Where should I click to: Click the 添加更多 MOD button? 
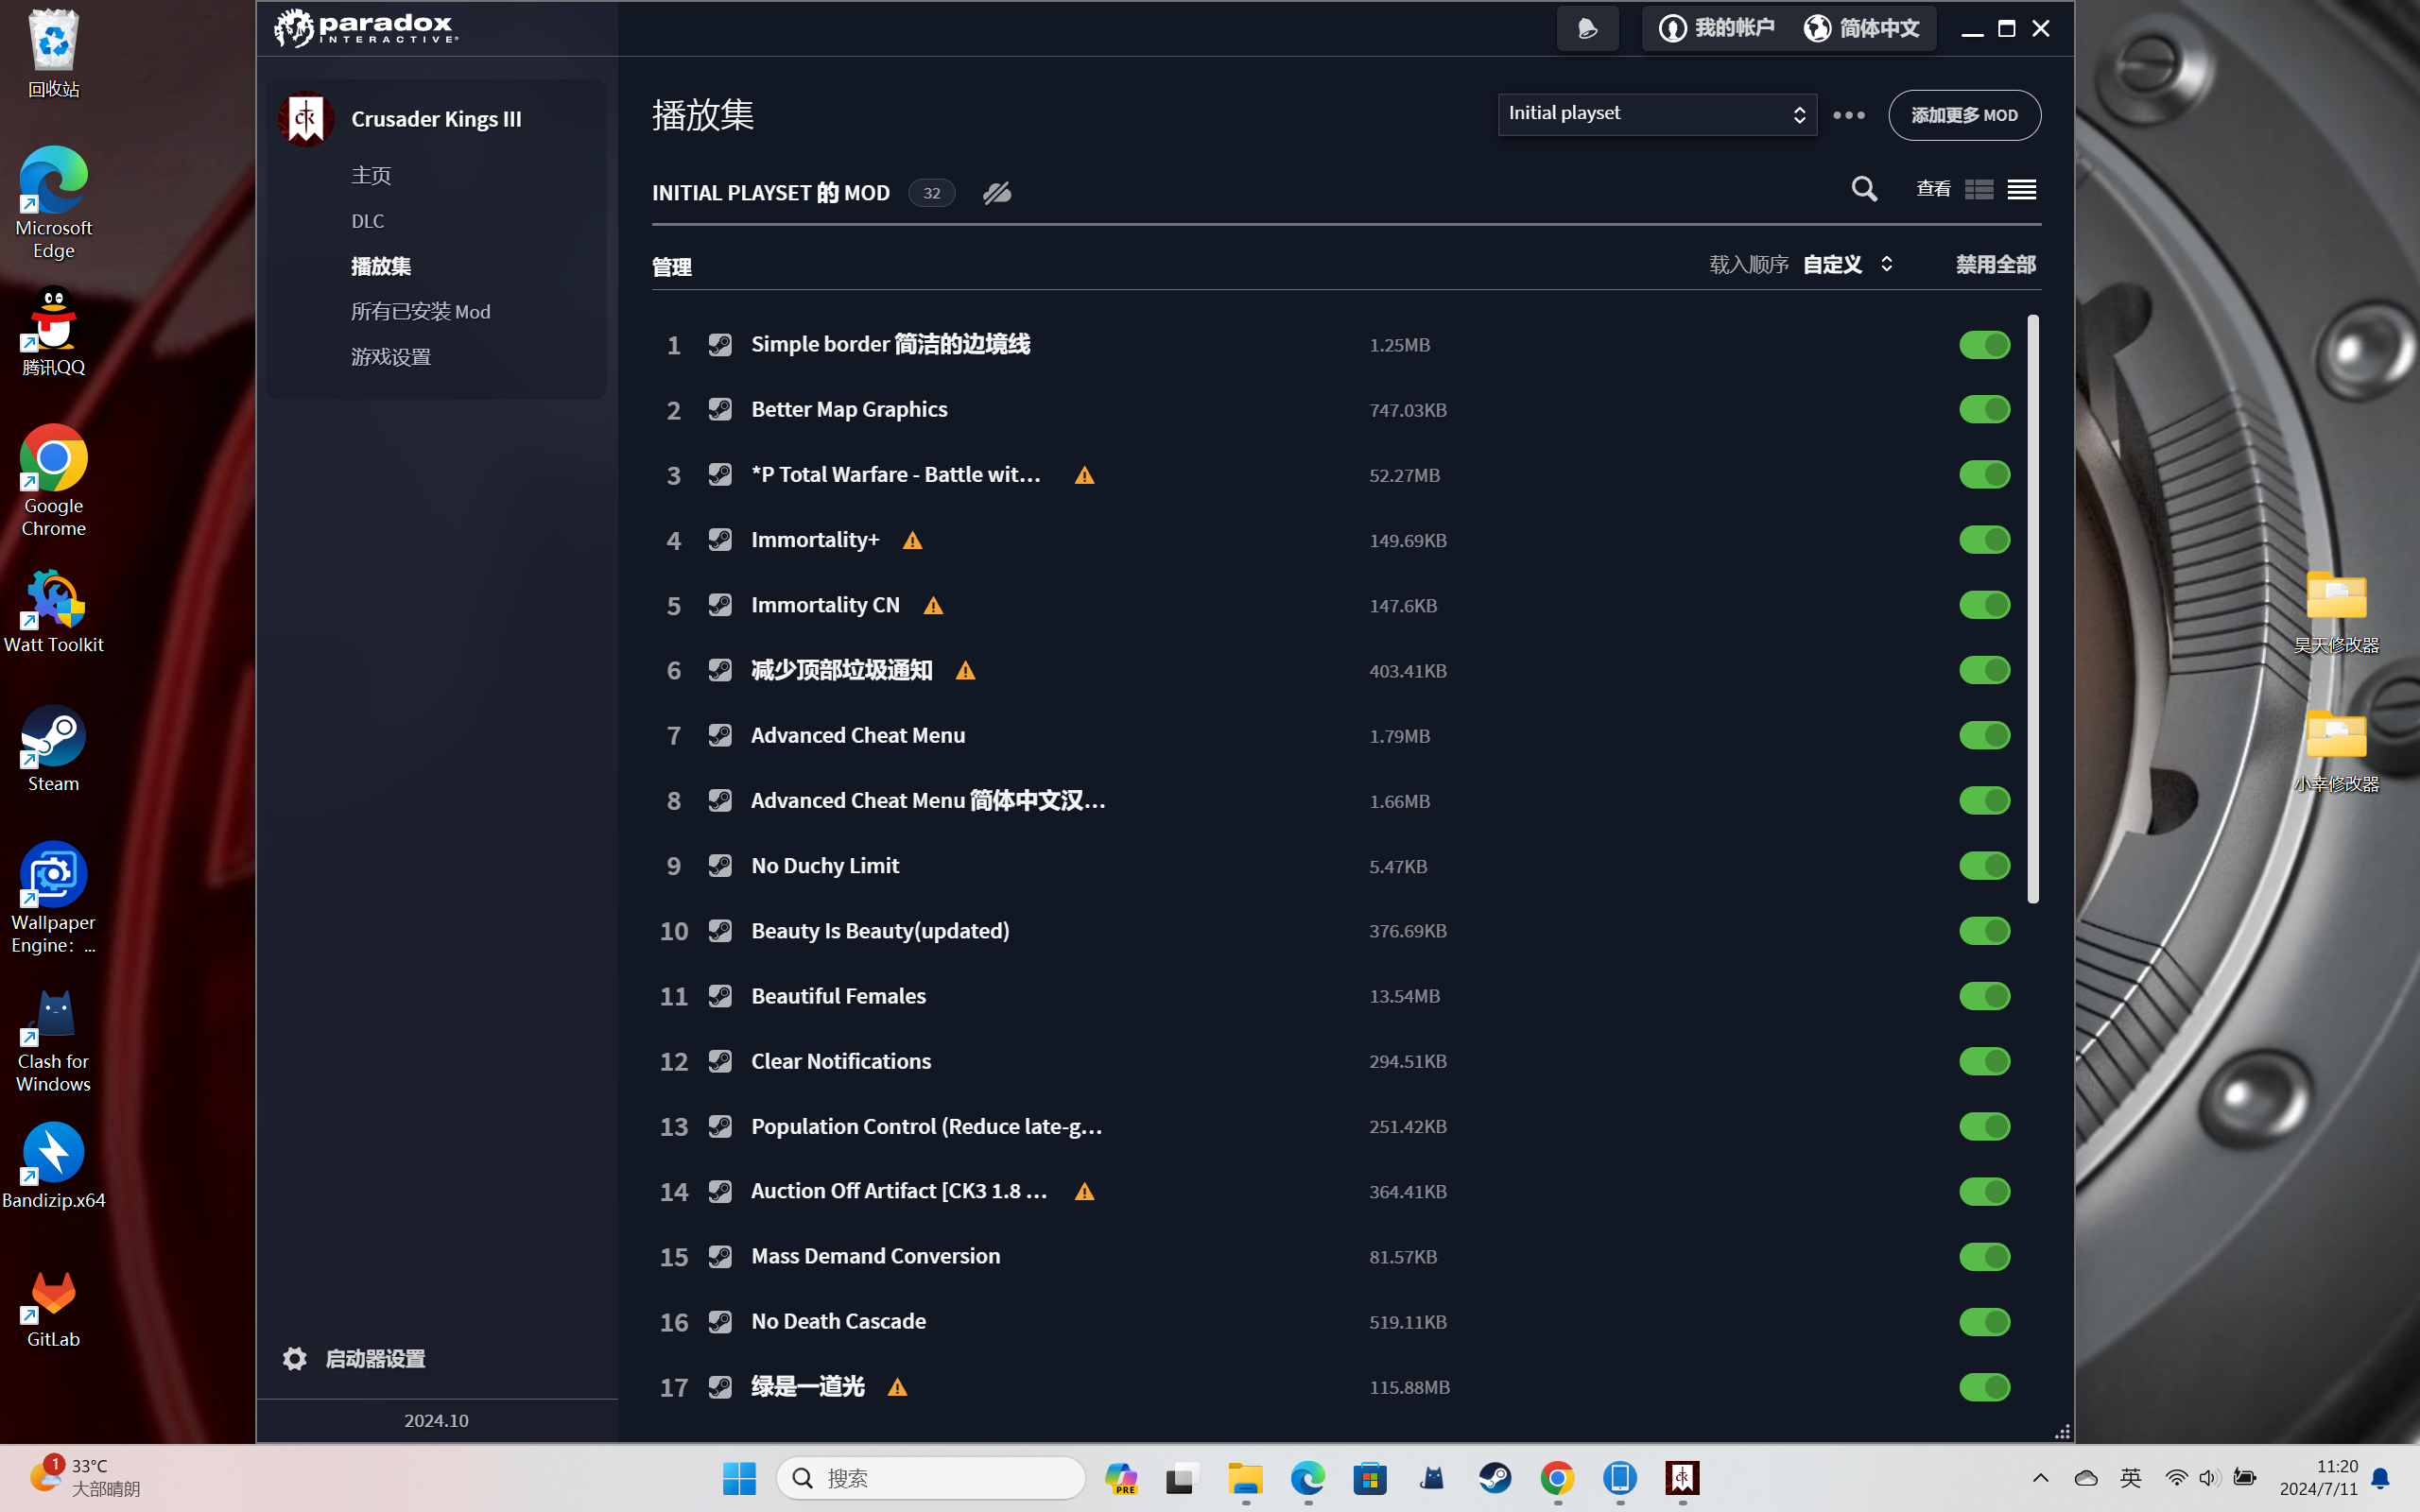(x=1964, y=115)
